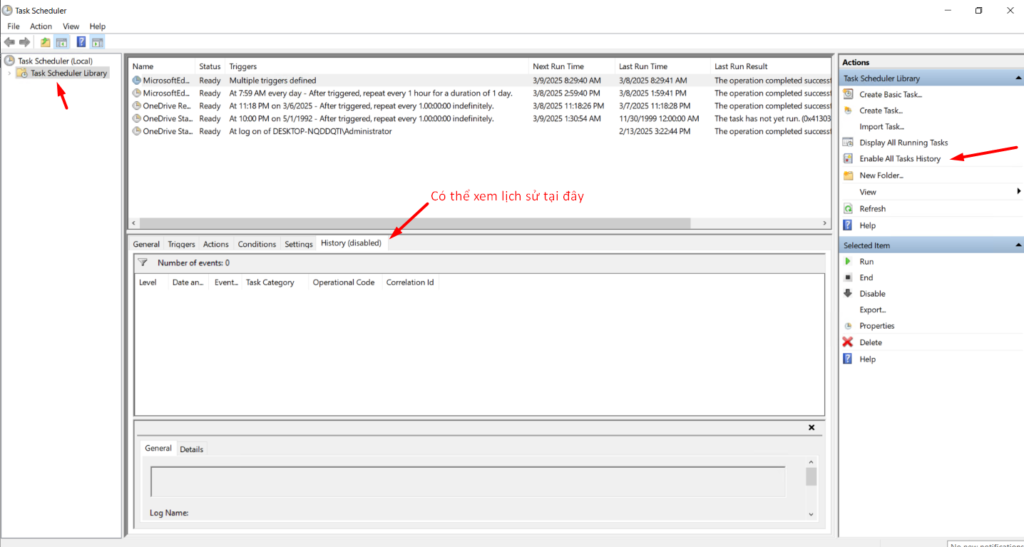The width and height of the screenshot is (1024, 547).
Task: Open the Details tab in the event pane
Action: [191, 449]
